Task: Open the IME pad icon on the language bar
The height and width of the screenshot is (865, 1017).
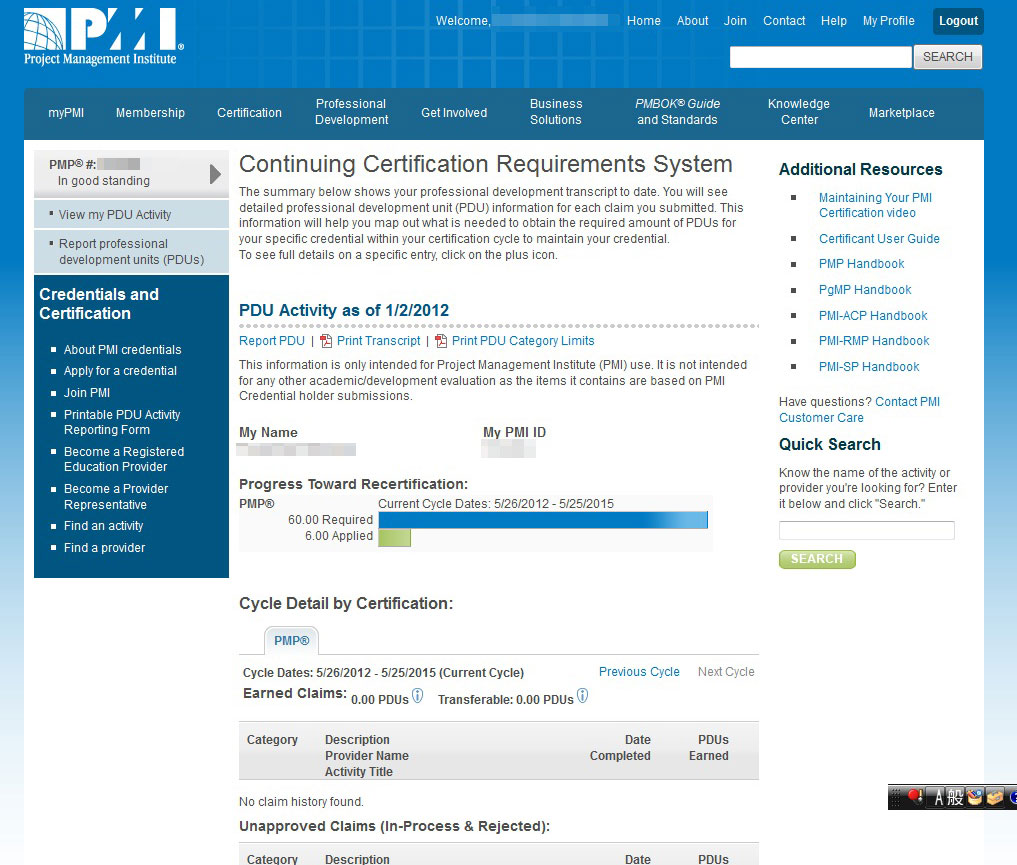Action: tap(974, 797)
